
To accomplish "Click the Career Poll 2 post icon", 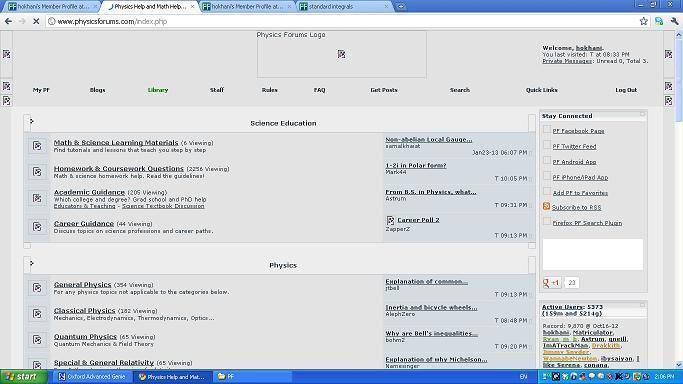I will coord(390,221).
